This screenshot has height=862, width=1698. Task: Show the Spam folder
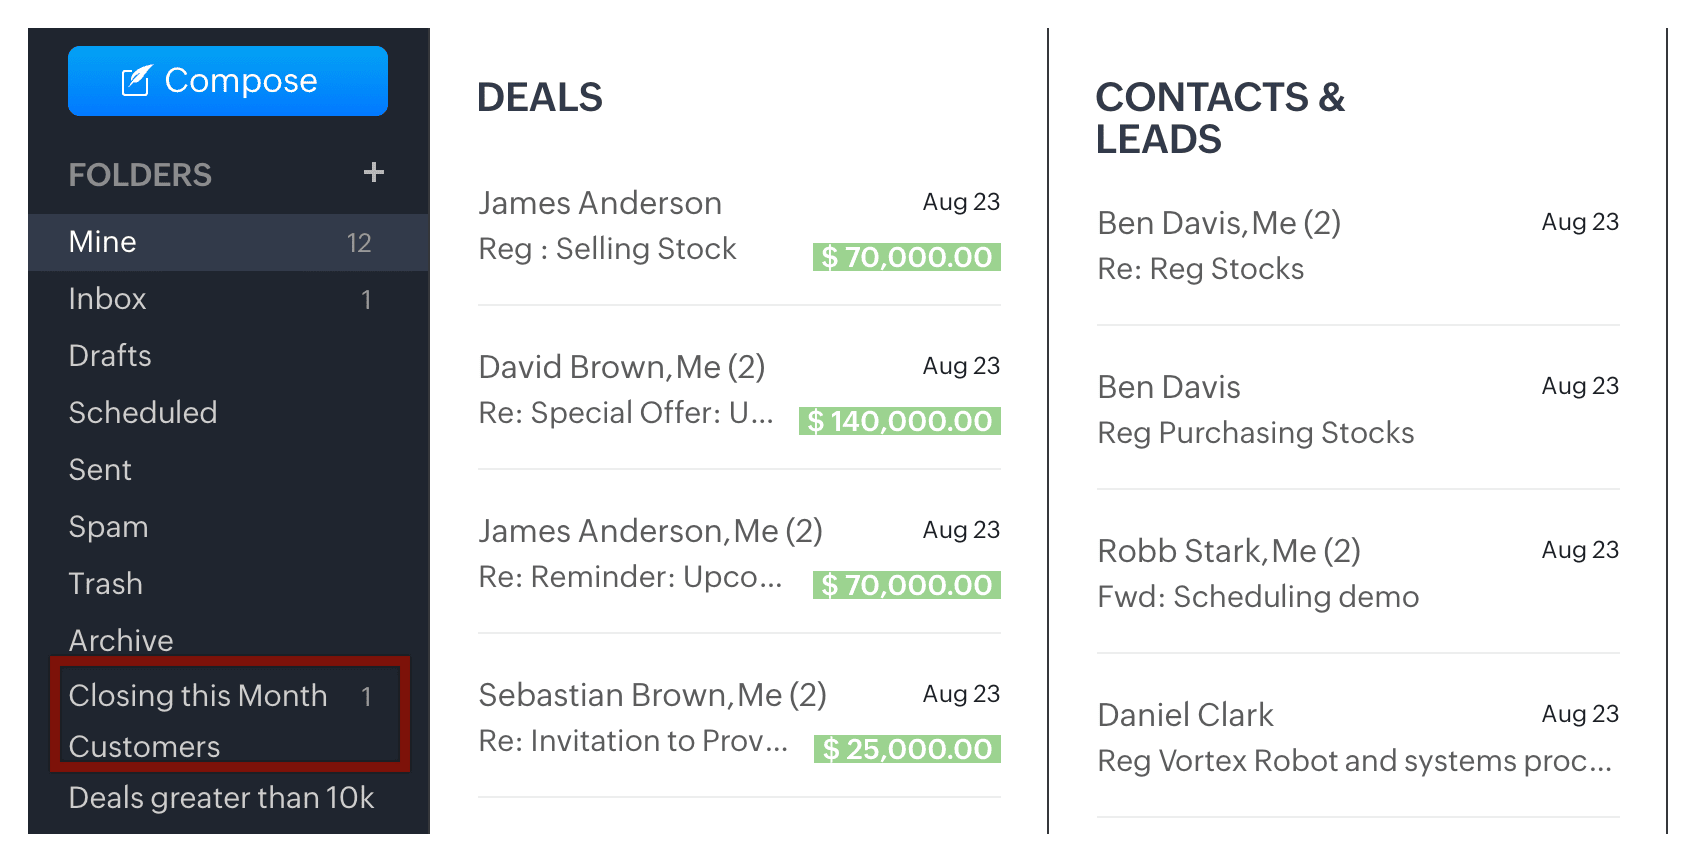[108, 527]
